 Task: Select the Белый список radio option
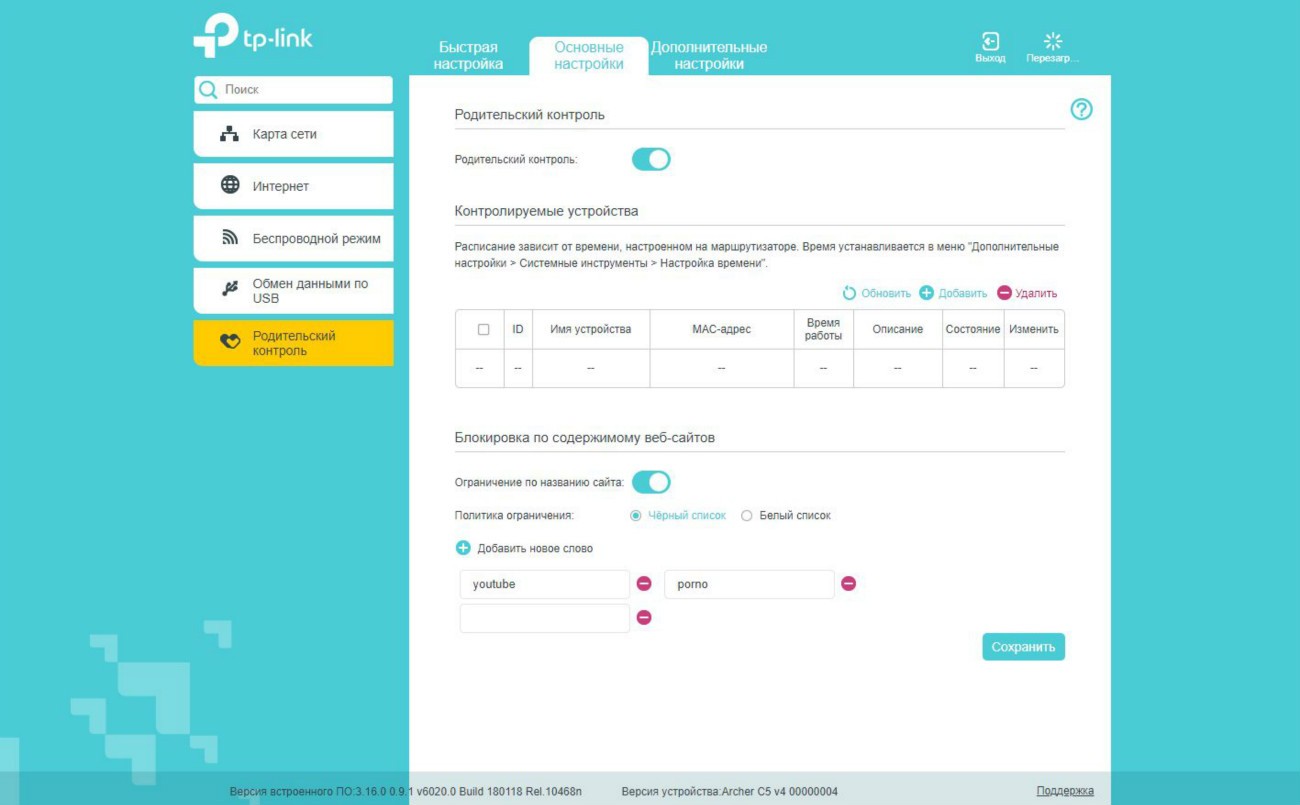746,516
